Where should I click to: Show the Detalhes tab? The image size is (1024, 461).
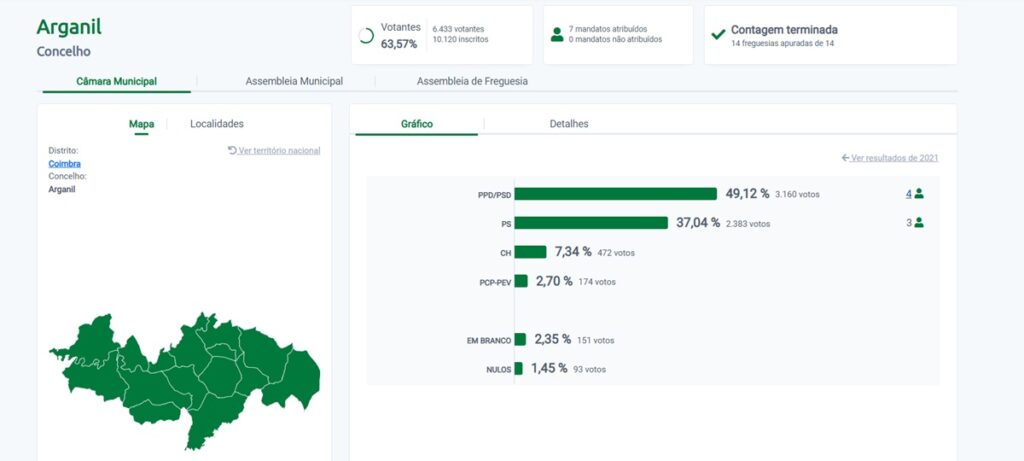(x=569, y=124)
